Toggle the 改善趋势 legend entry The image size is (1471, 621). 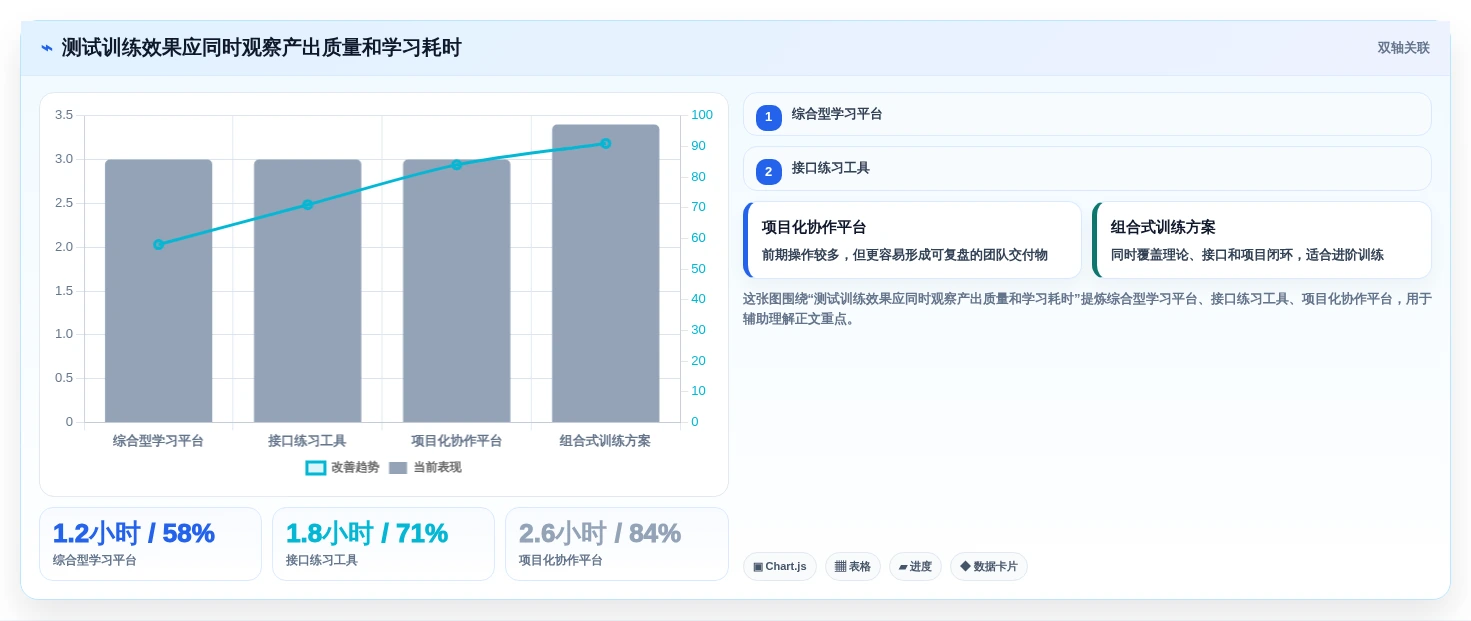pyautogui.click(x=342, y=467)
